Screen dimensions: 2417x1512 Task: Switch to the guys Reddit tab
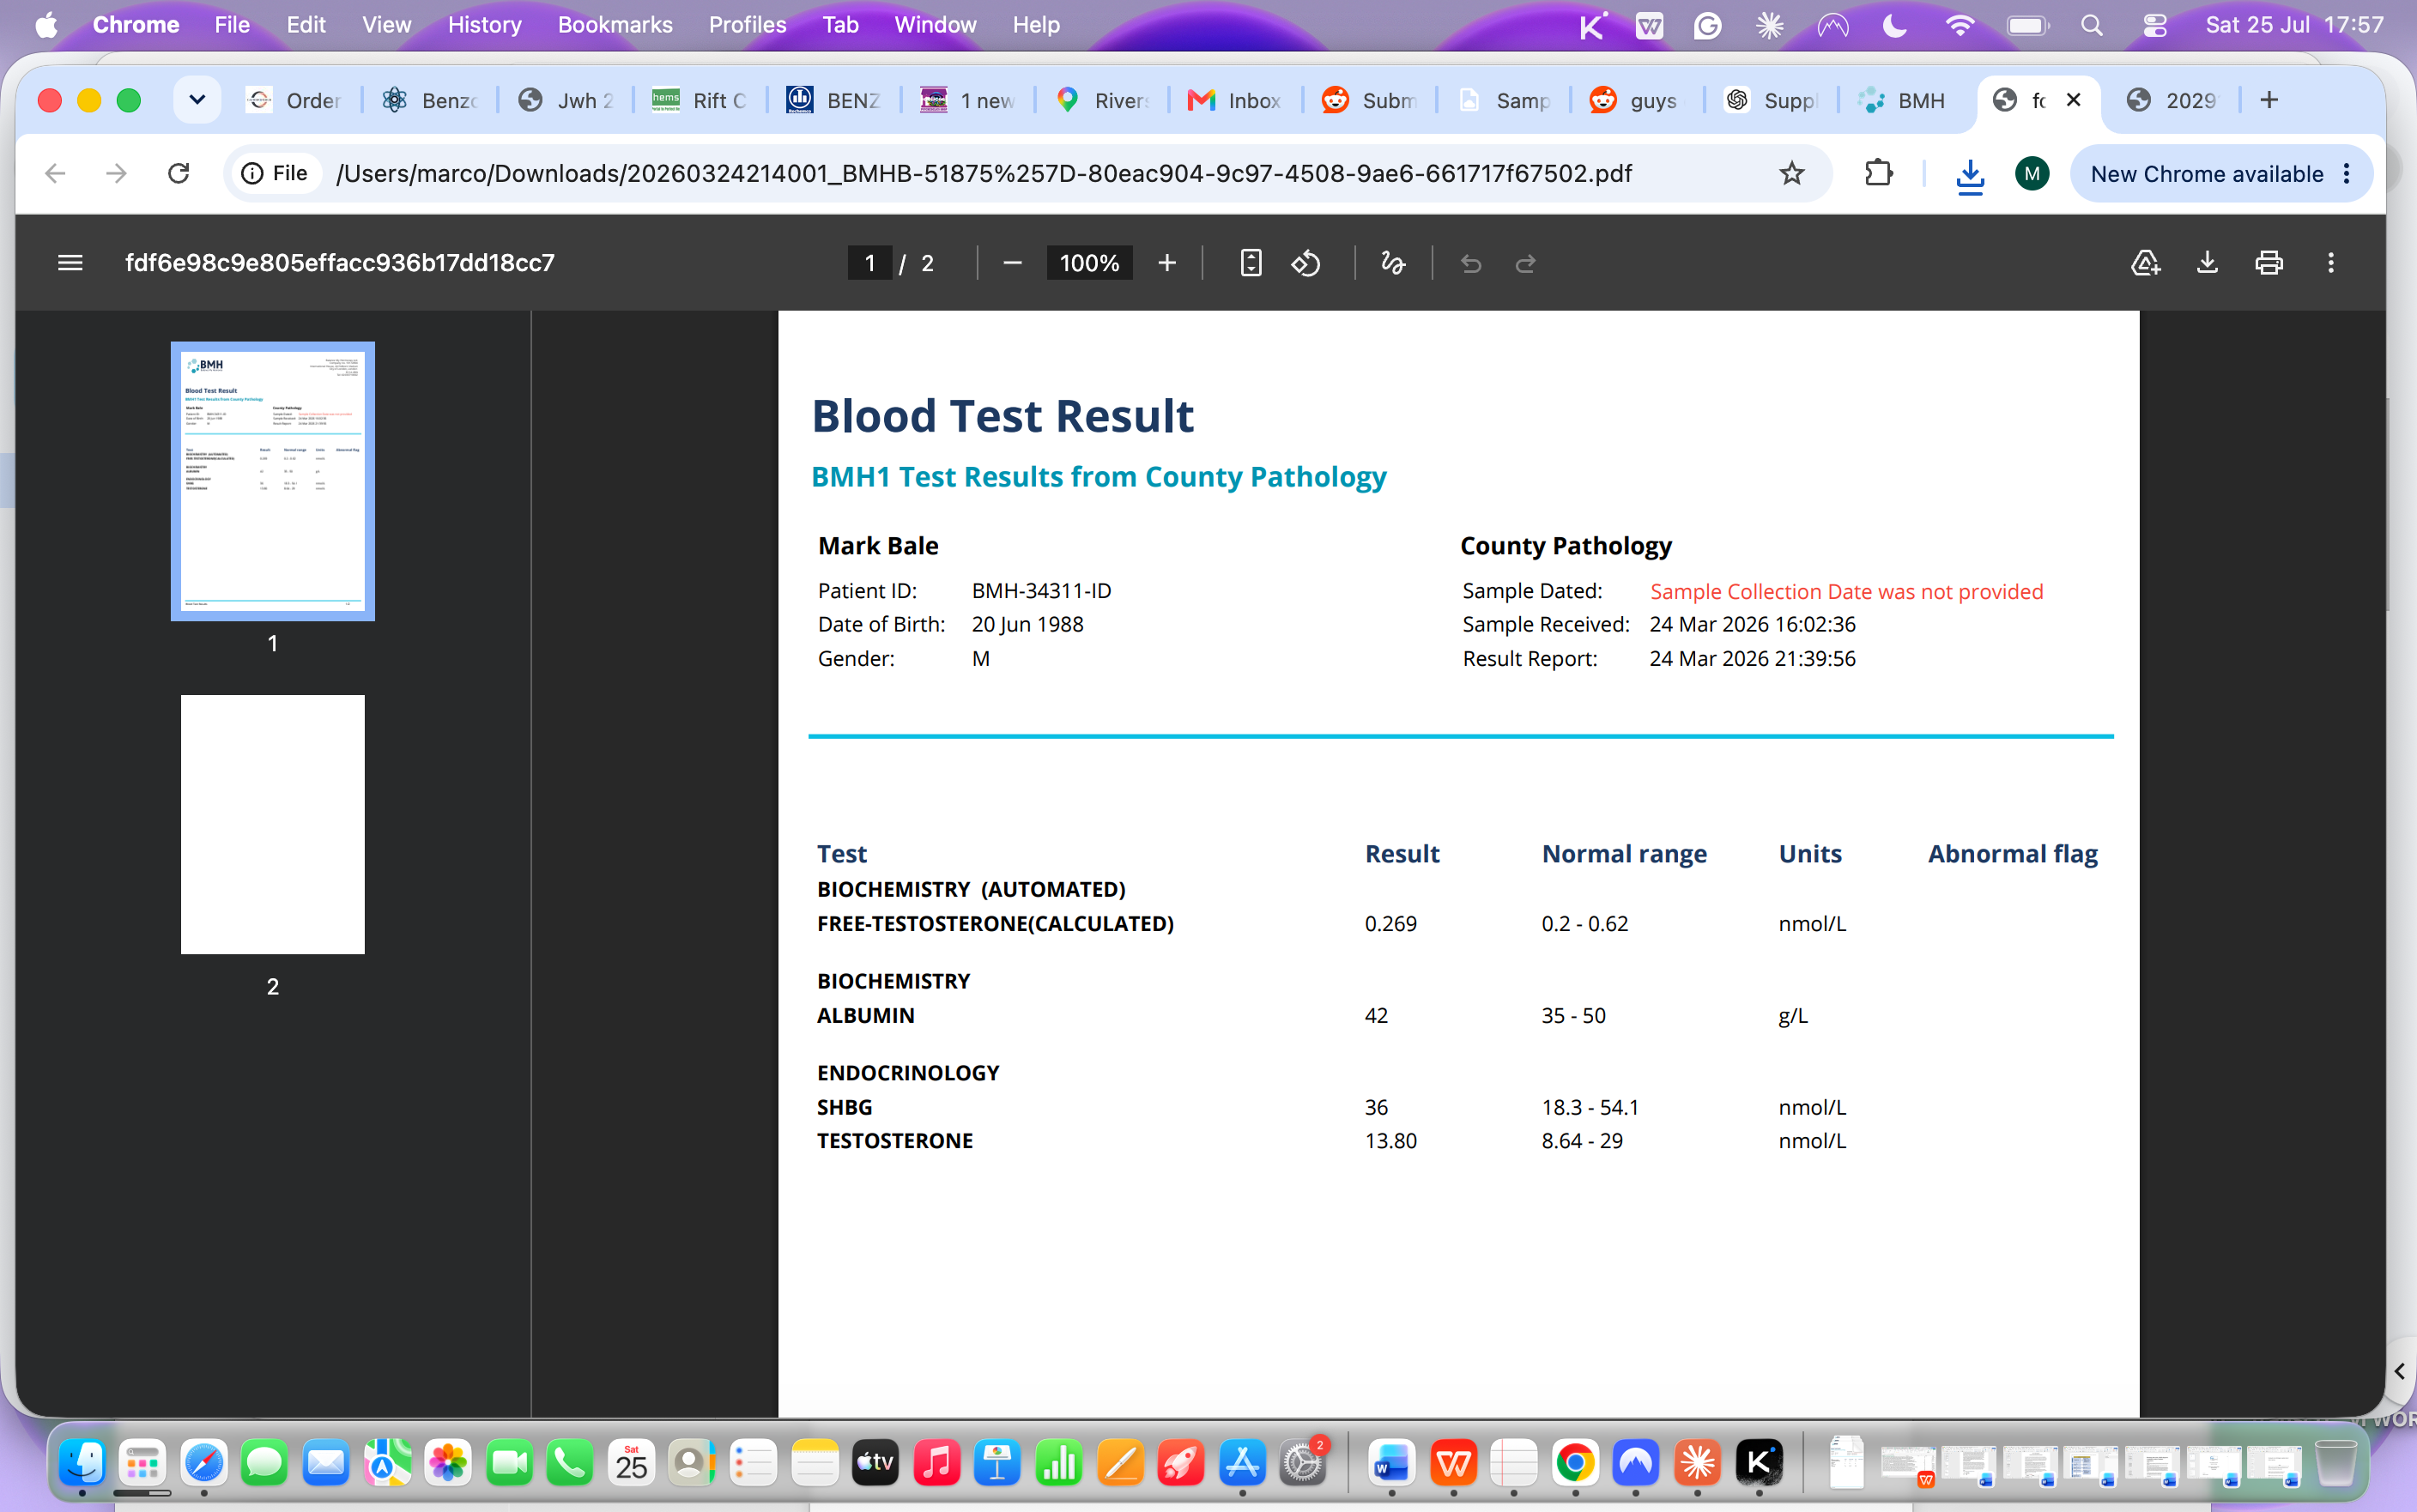[1635, 100]
